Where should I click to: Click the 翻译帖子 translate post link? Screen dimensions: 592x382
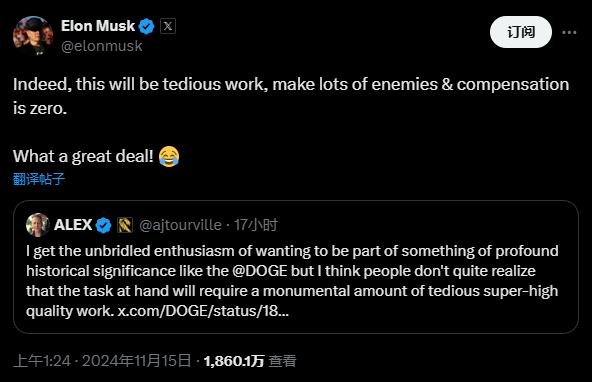pyautogui.click(x=39, y=179)
